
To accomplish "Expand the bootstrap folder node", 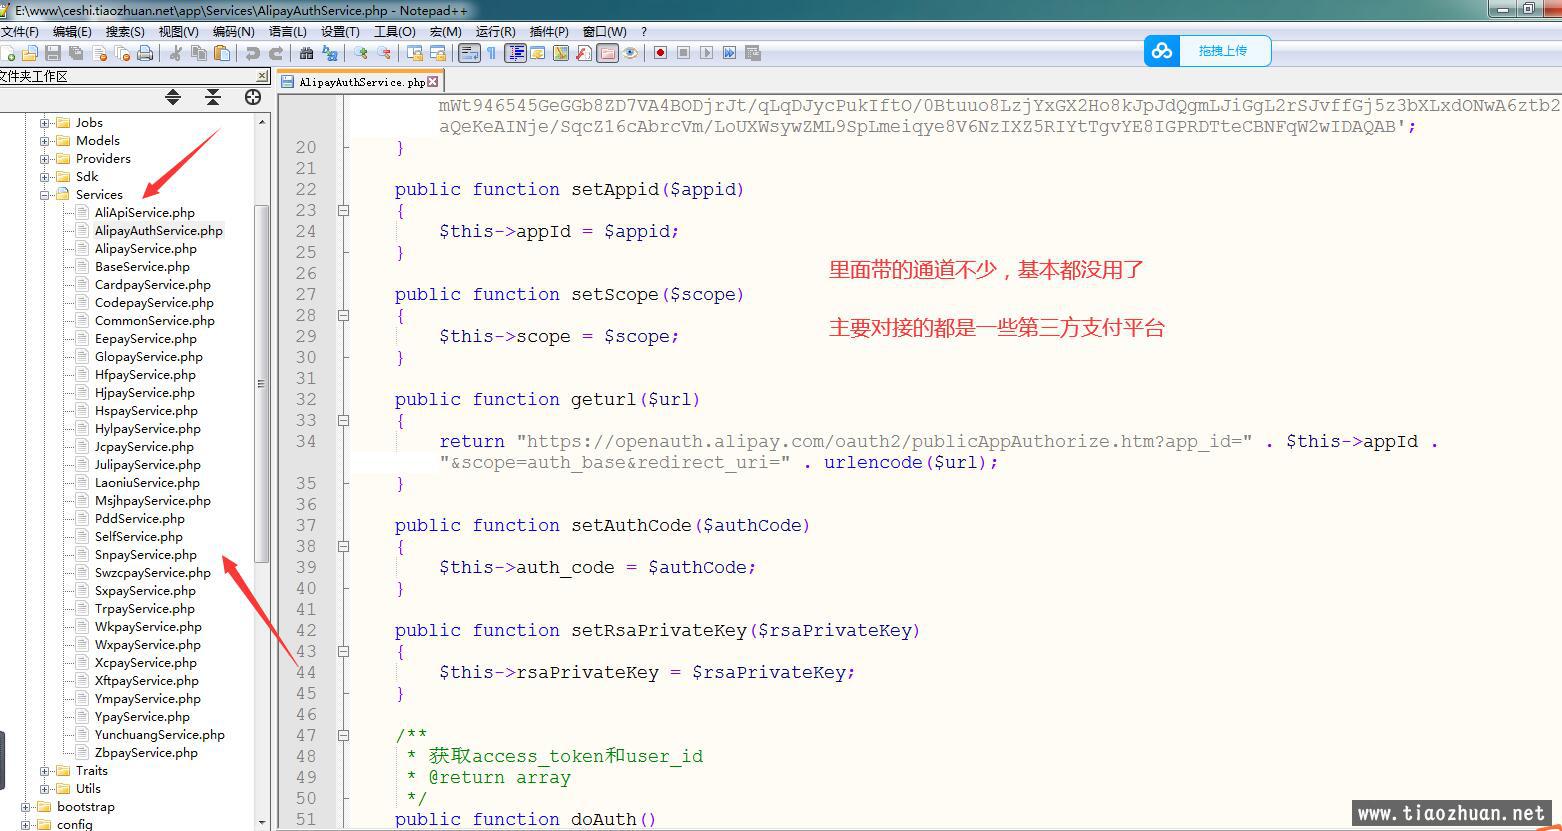I will pos(26,807).
